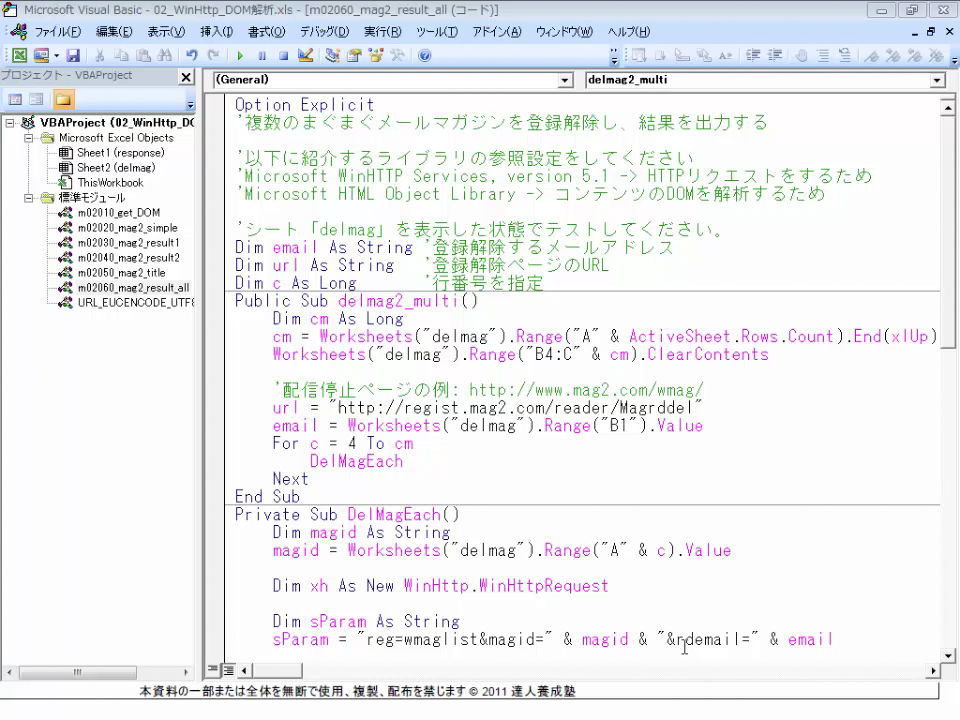Click the blue Help question mark icon

pyautogui.click(x=424, y=56)
